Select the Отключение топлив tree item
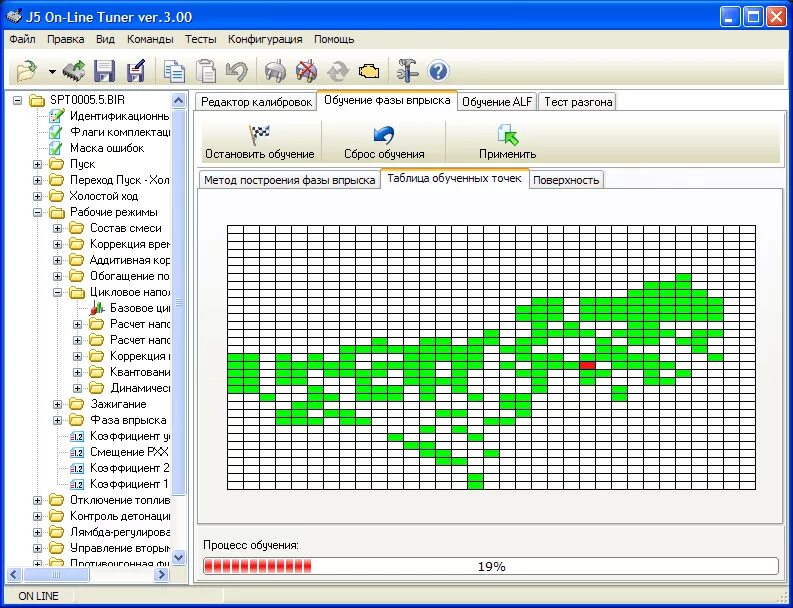This screenshot has width=793, height=608. click(120, 500)
